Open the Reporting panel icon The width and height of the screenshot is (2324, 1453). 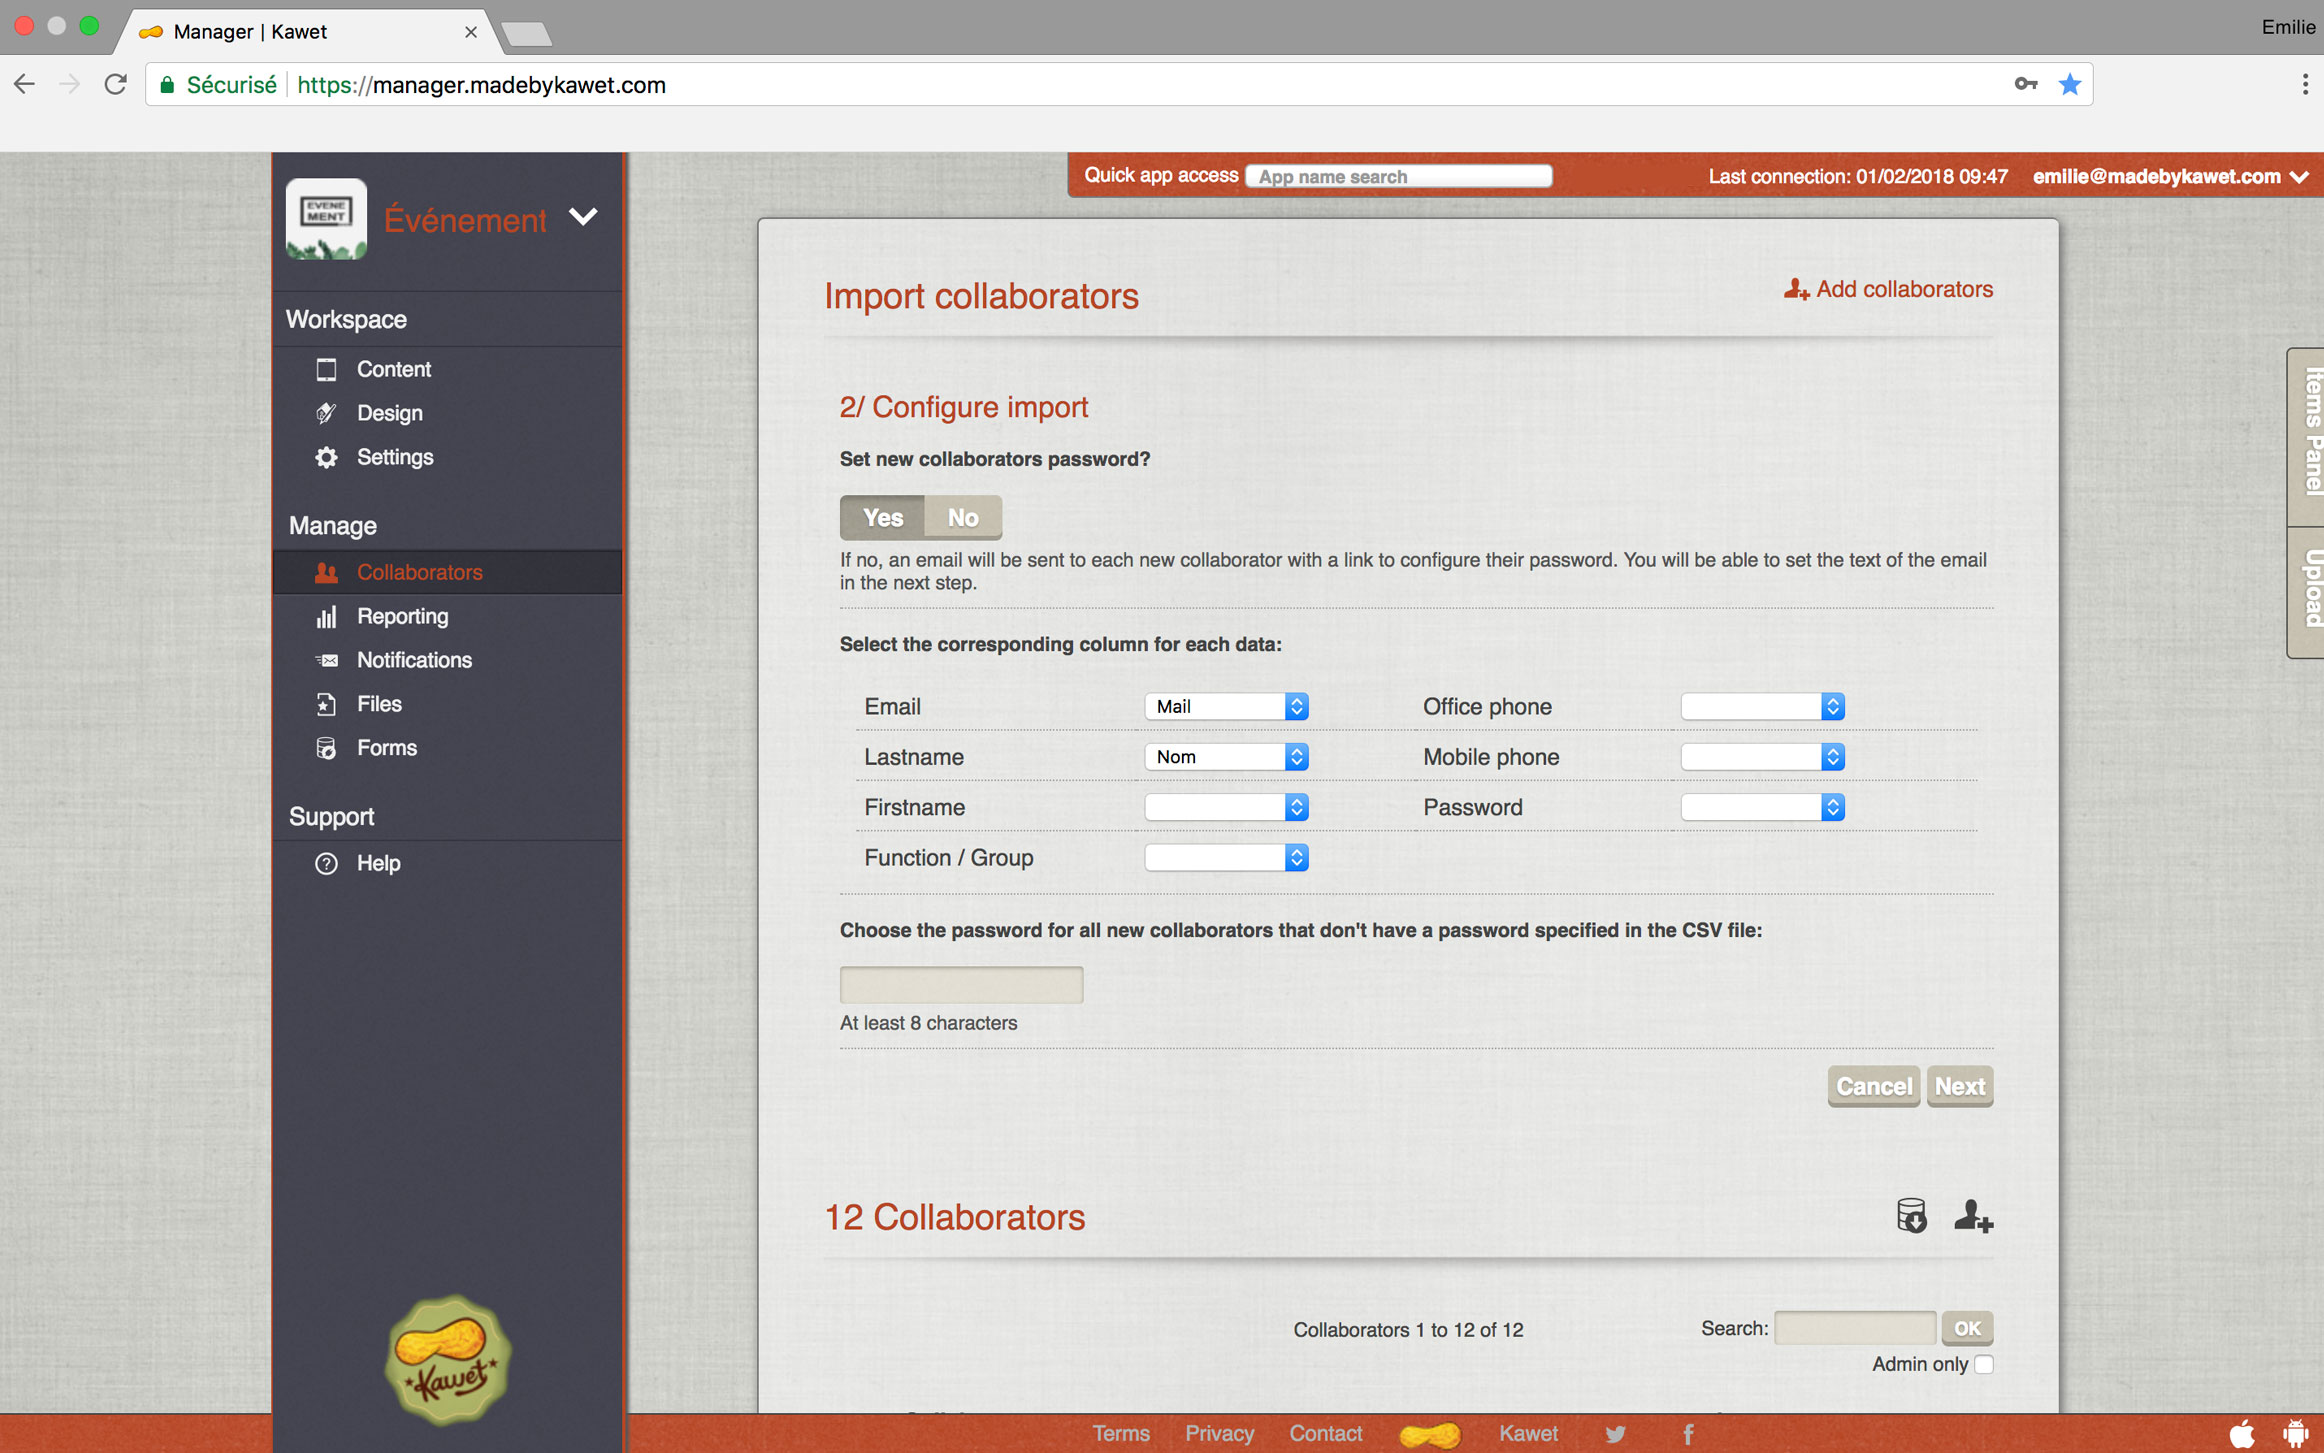326,616
